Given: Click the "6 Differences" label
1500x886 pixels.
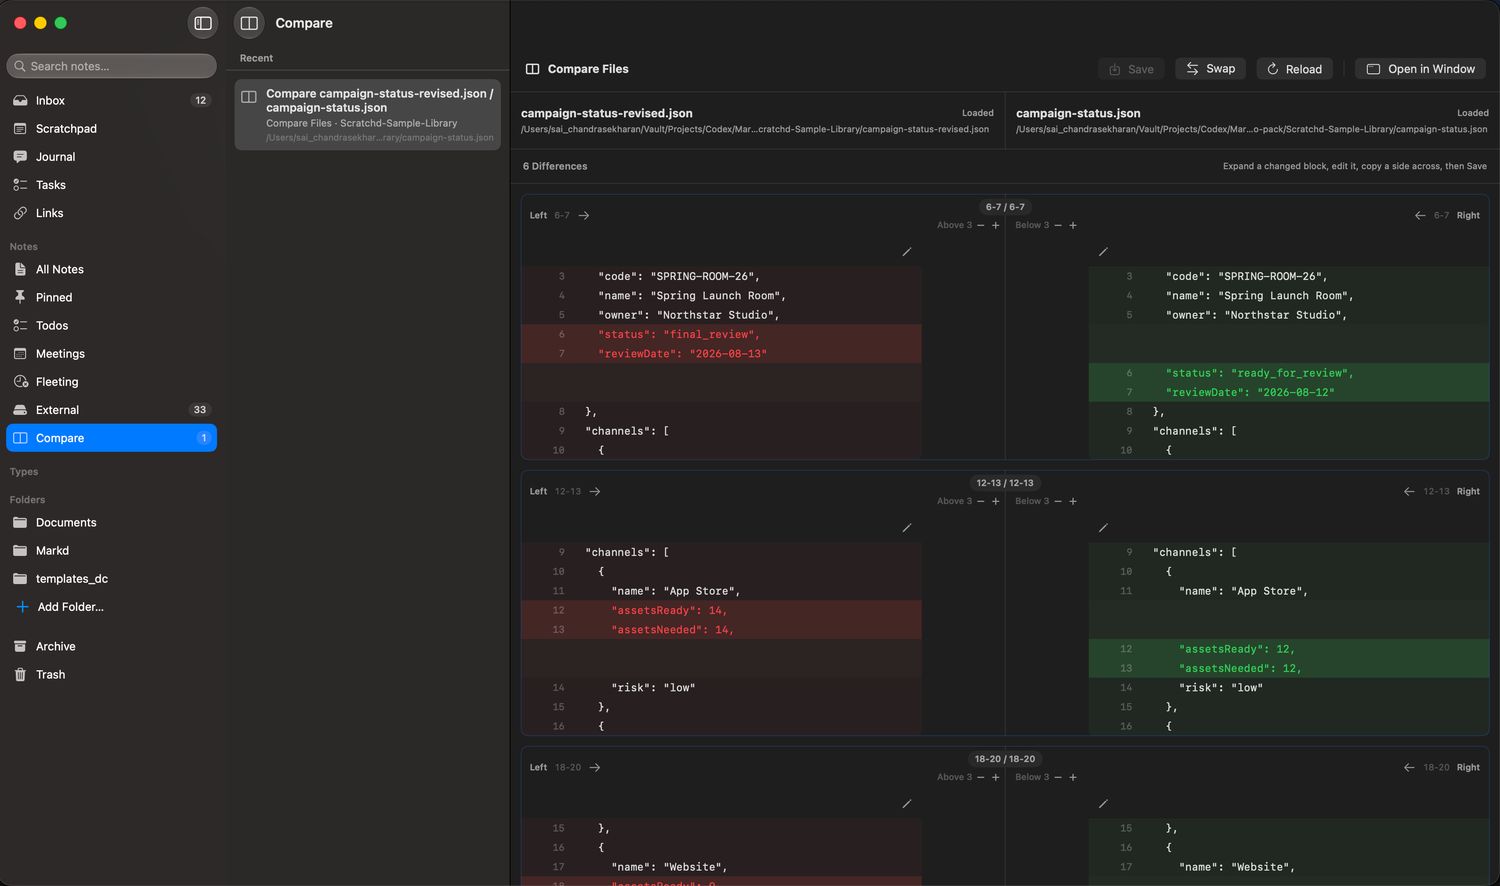Looking at the screenshot, I should click(x=555, y=166).
